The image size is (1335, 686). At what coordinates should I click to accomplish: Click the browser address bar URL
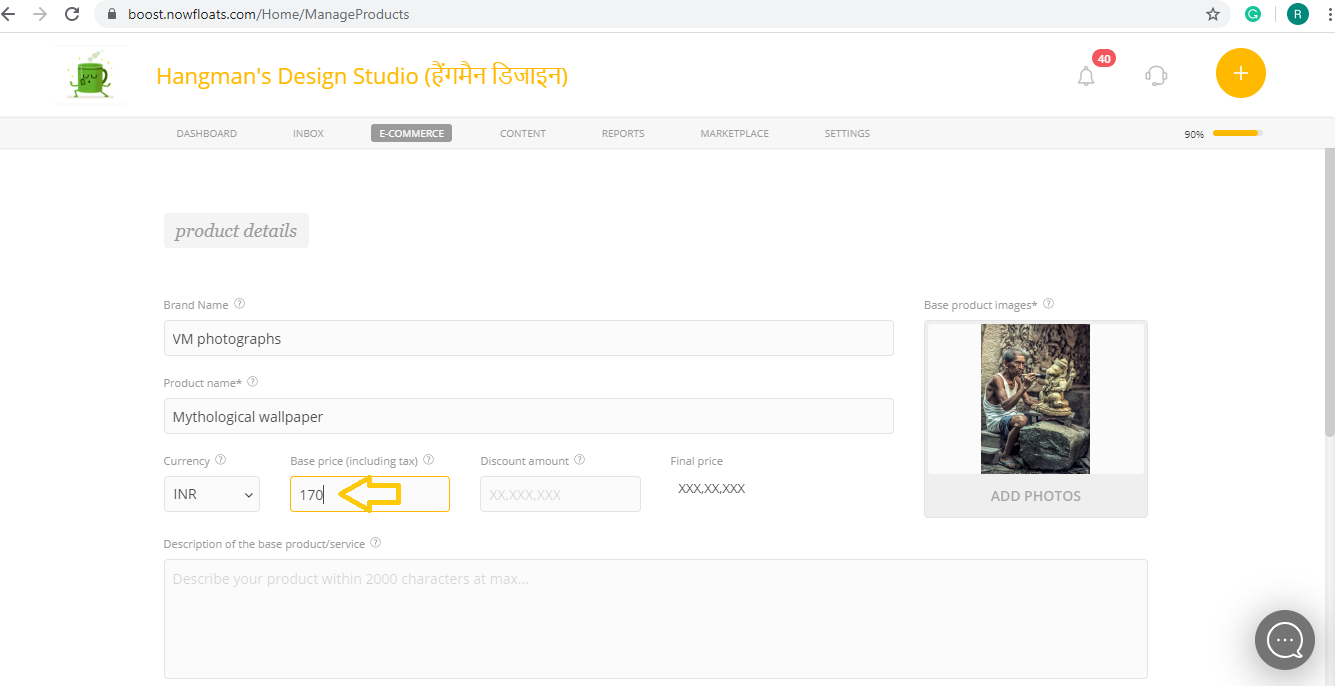click(268, 14)
